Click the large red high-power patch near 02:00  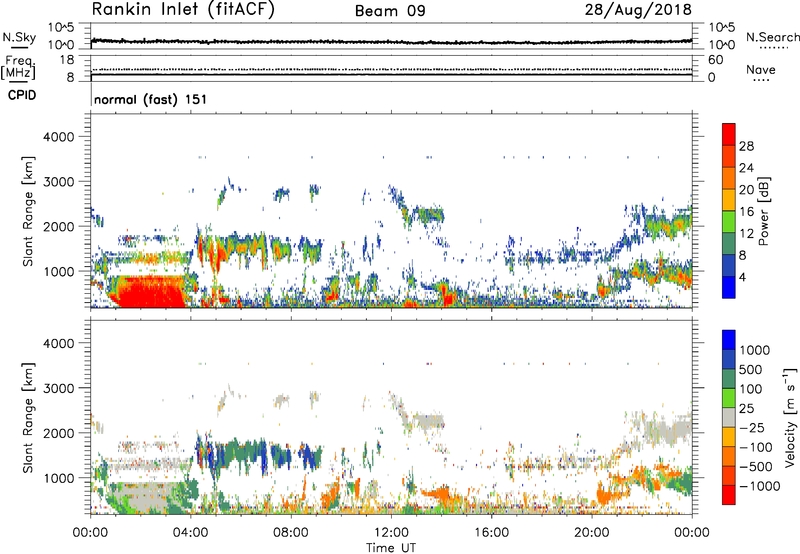[x=151, y=292]
